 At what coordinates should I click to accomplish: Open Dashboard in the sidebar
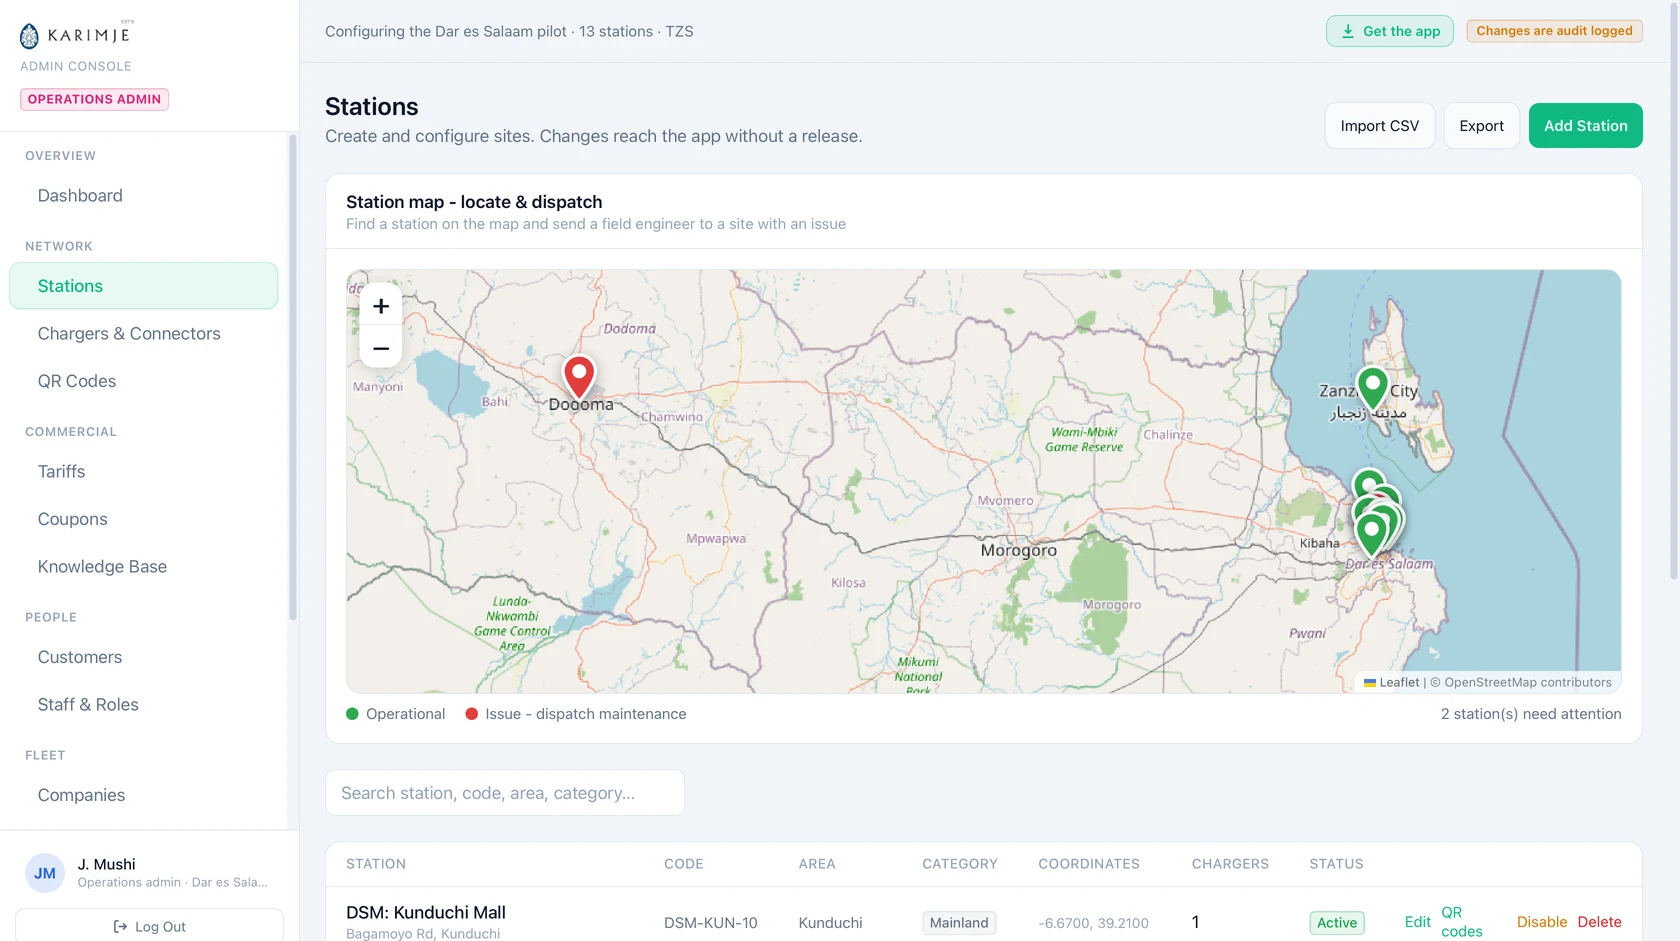144,196
